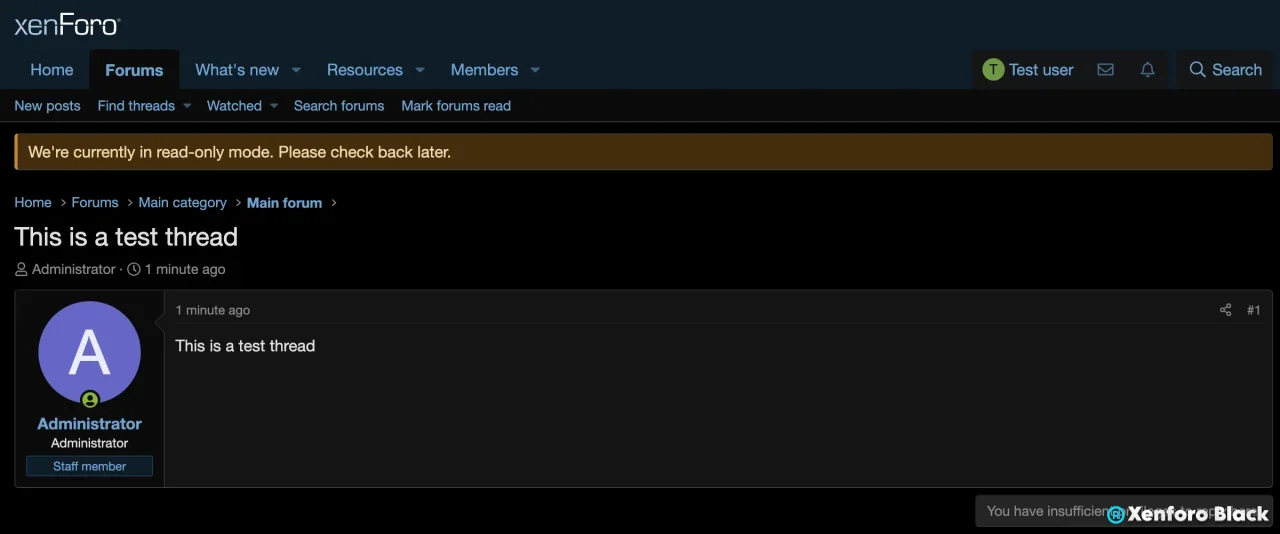Go to the Home tab
Screen dimensions: 1280x534
(x=52, y=70)
